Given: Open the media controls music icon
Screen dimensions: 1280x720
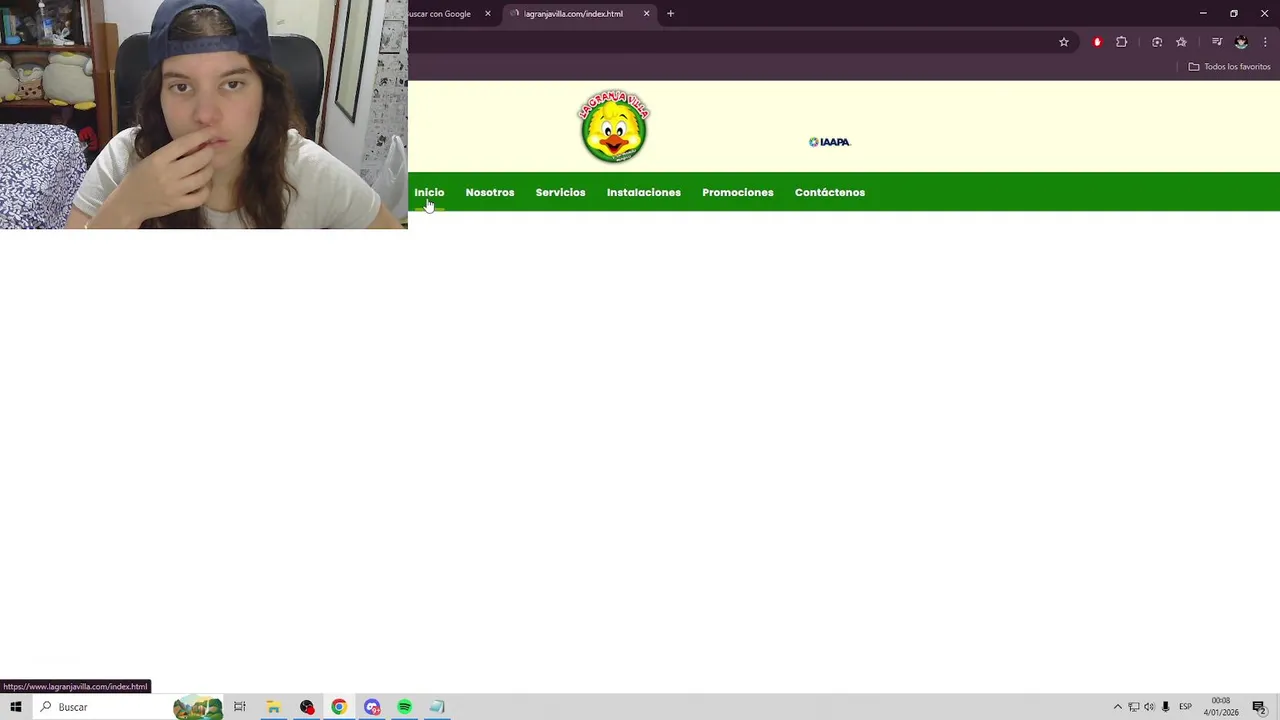Looking at the screenshot, I should tap(1217, 42).
